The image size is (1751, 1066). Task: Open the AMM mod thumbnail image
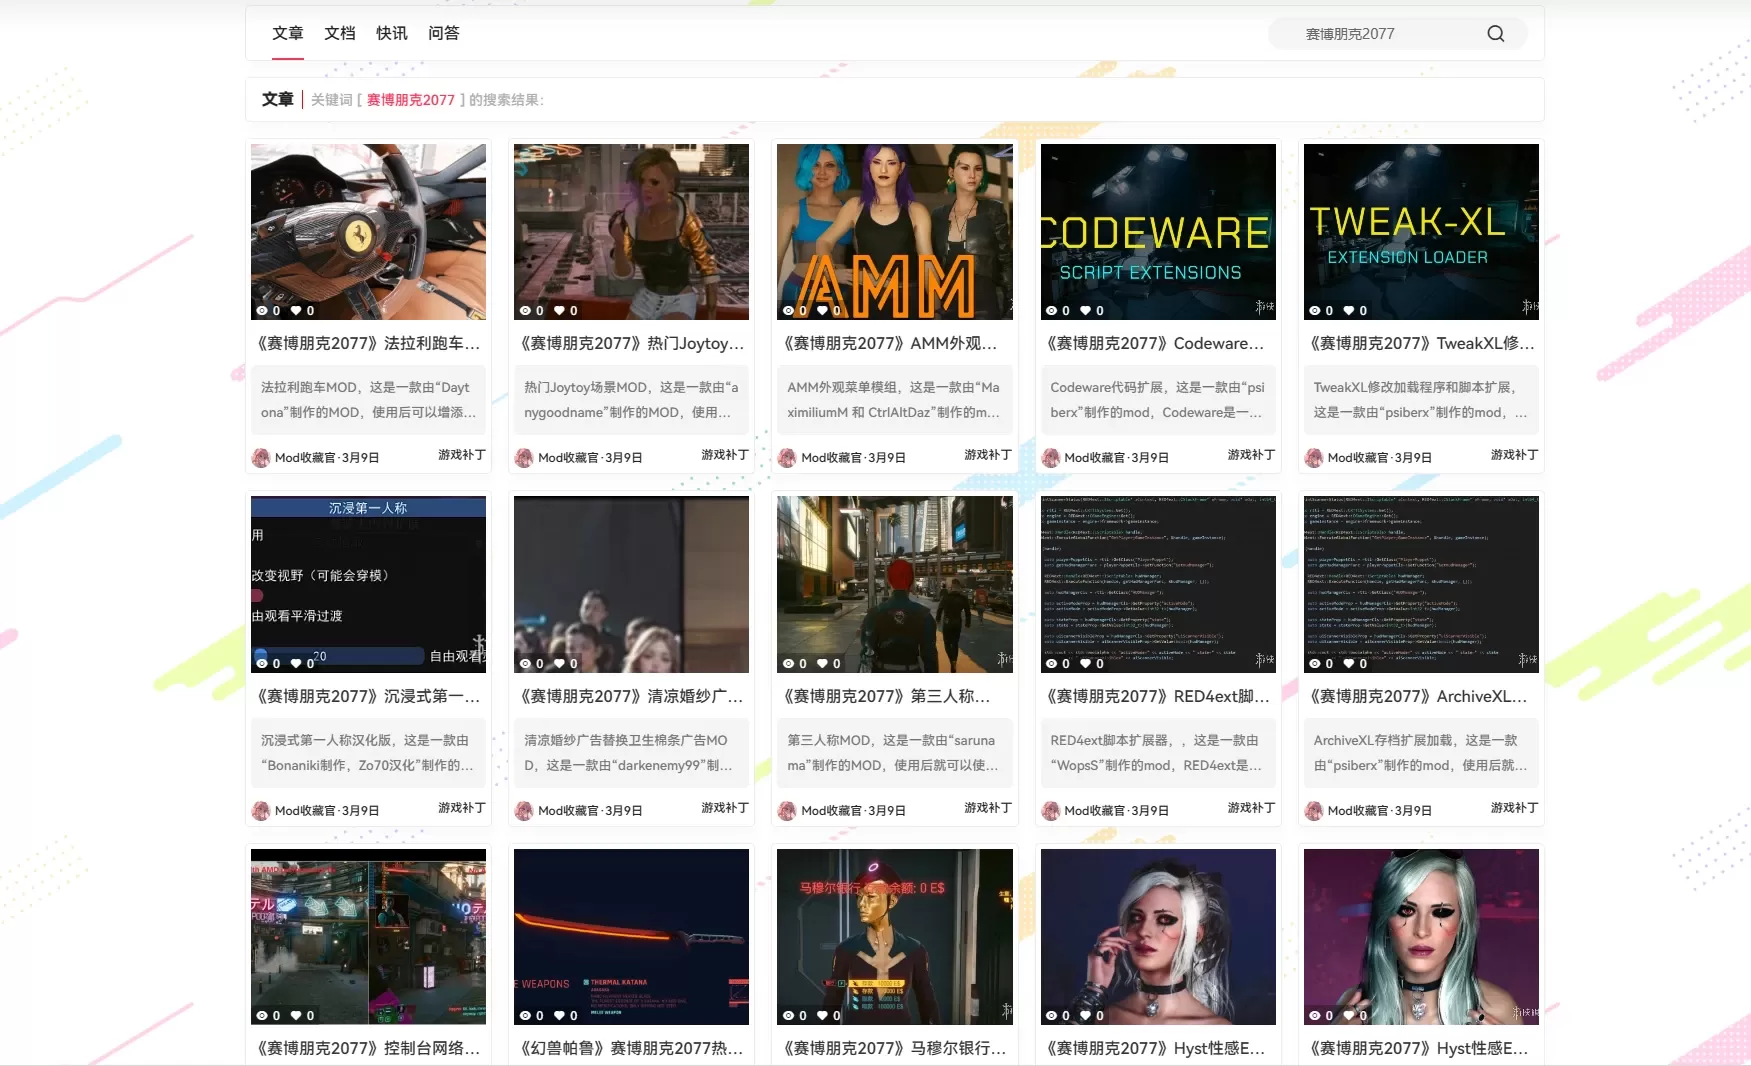coord(894,232)
